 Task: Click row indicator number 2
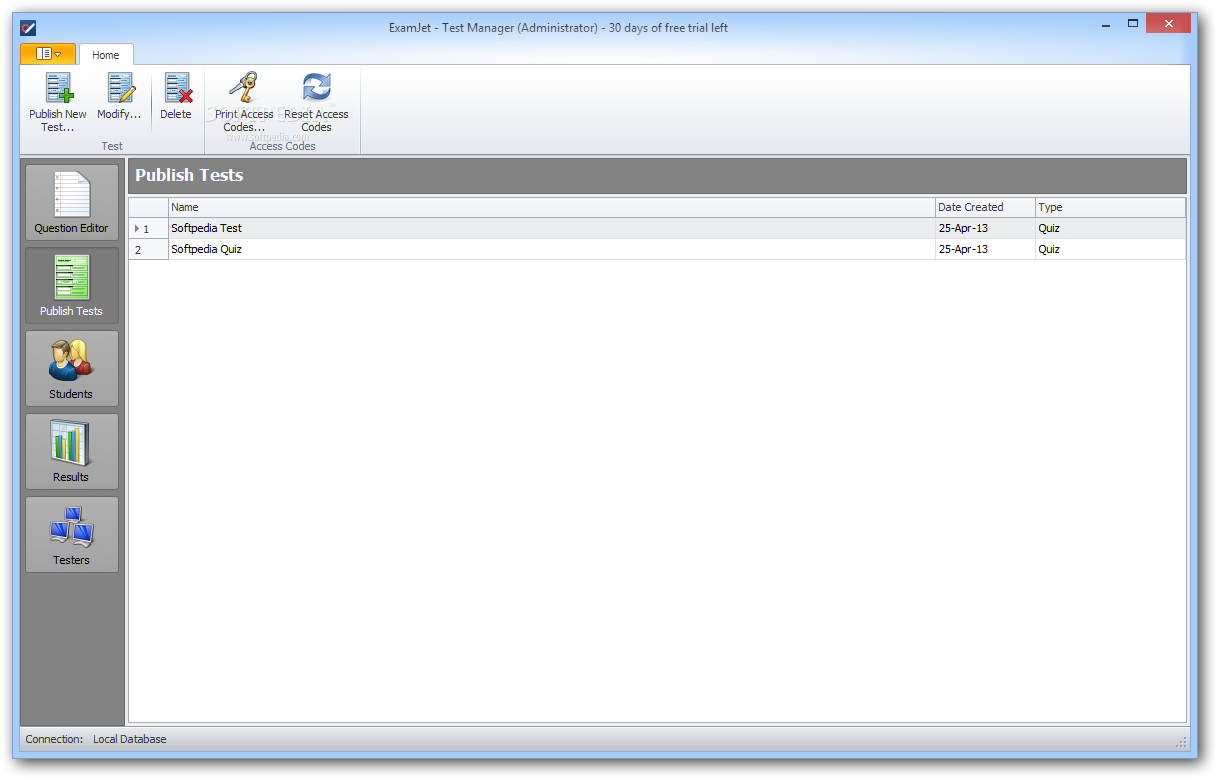[x=148, y=249]
